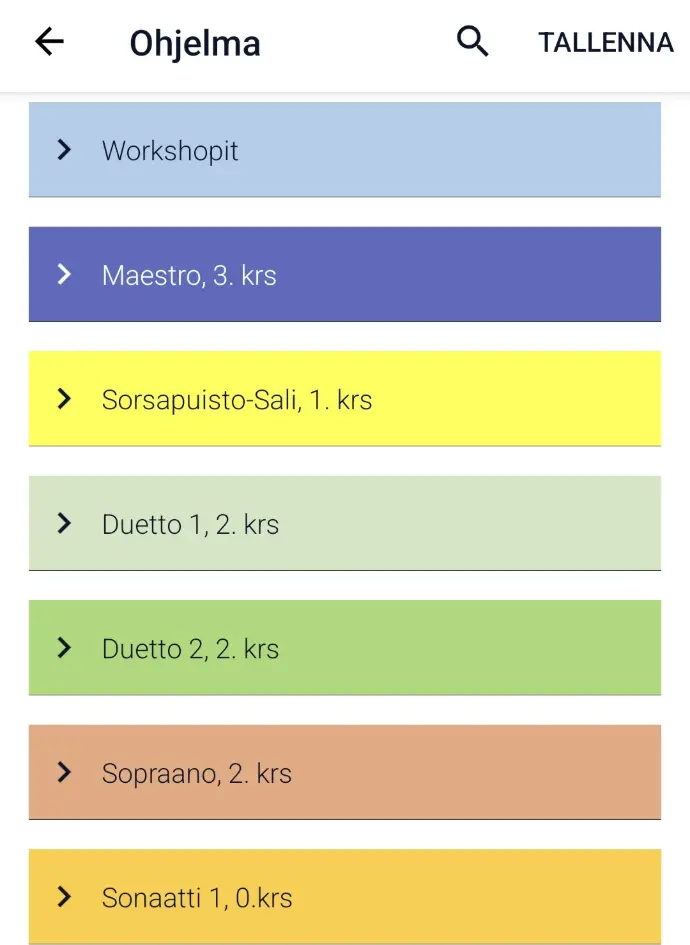
Task: Select the Workshopit label text
Action: coord(170,151)
